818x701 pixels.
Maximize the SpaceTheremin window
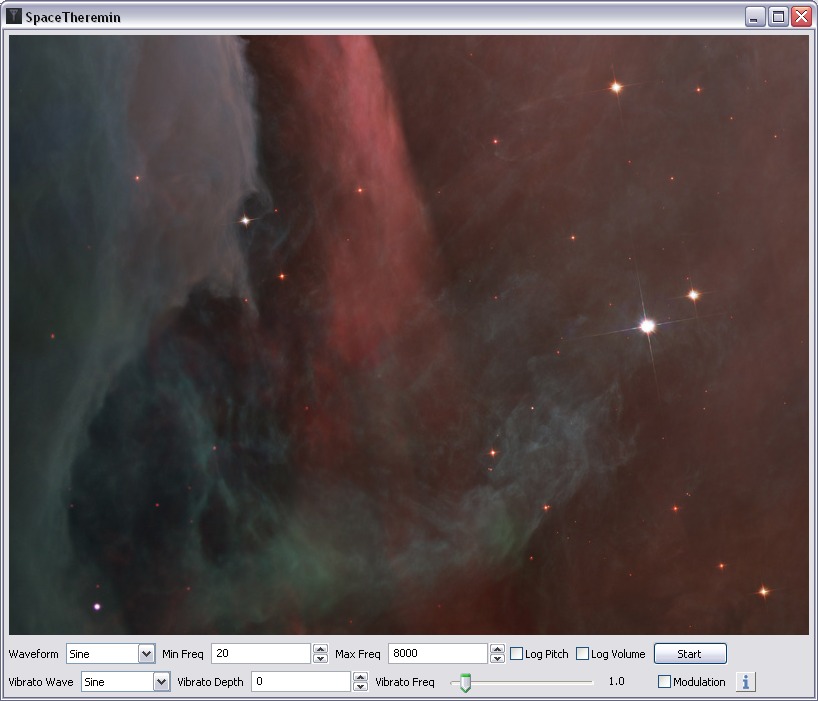coord(778,17)
